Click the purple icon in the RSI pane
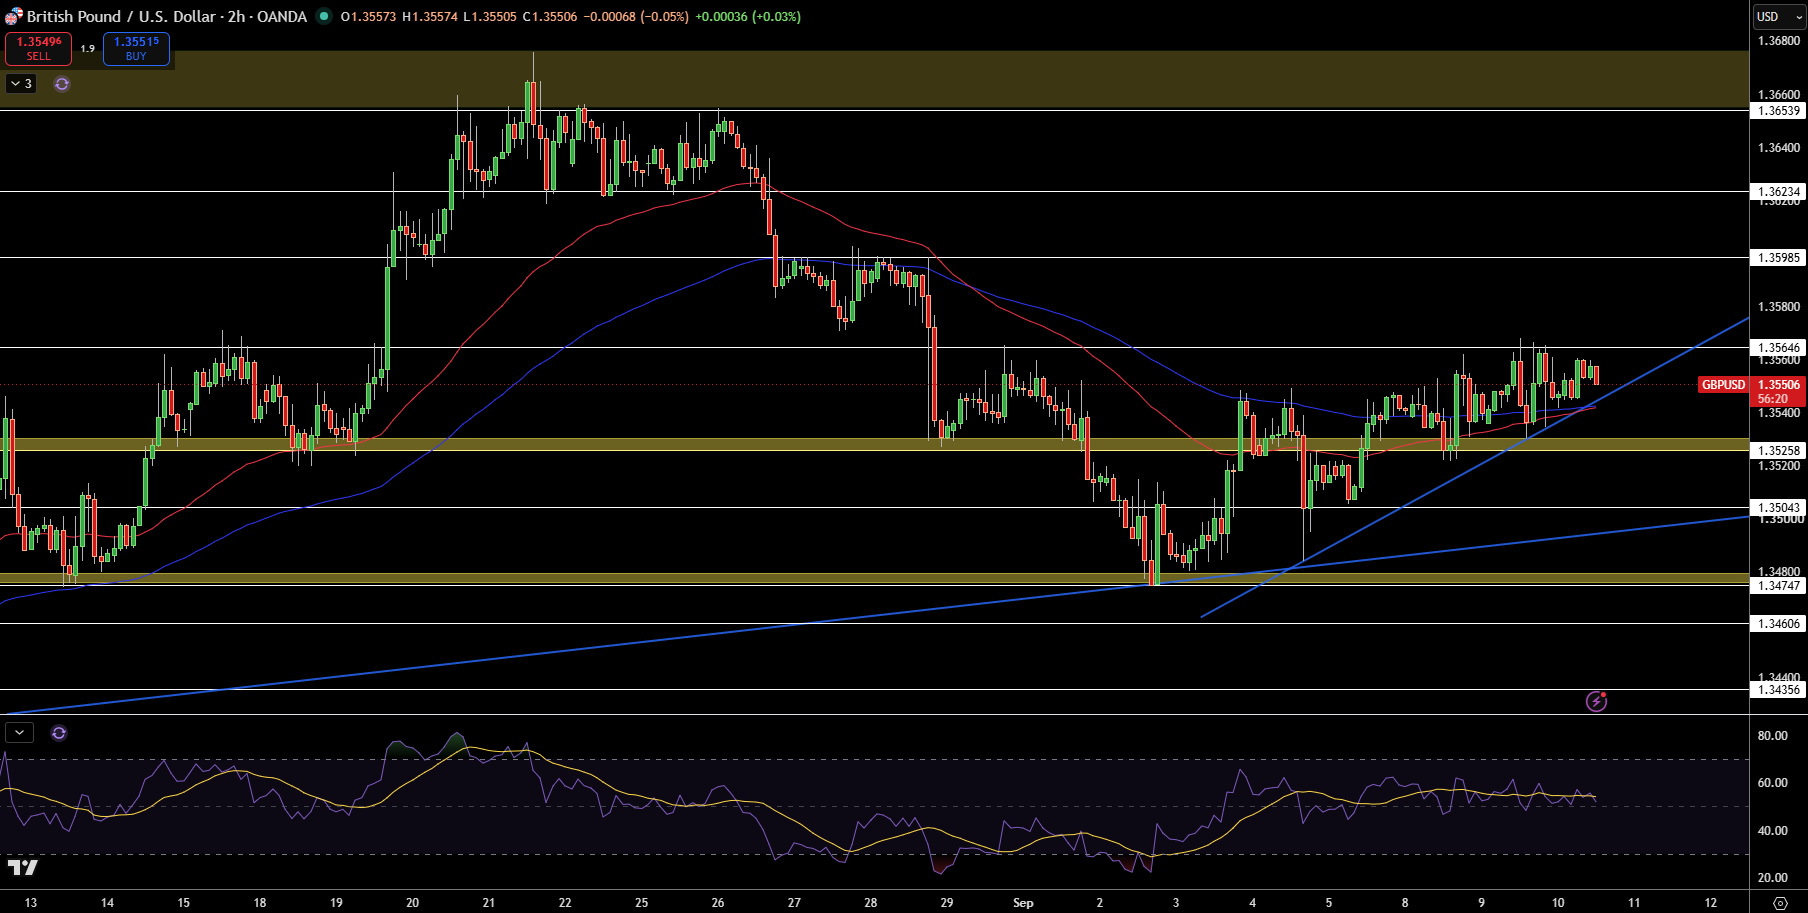This screenshot has height=913, width=1808. pyautogui.click(x=59, y=733)
